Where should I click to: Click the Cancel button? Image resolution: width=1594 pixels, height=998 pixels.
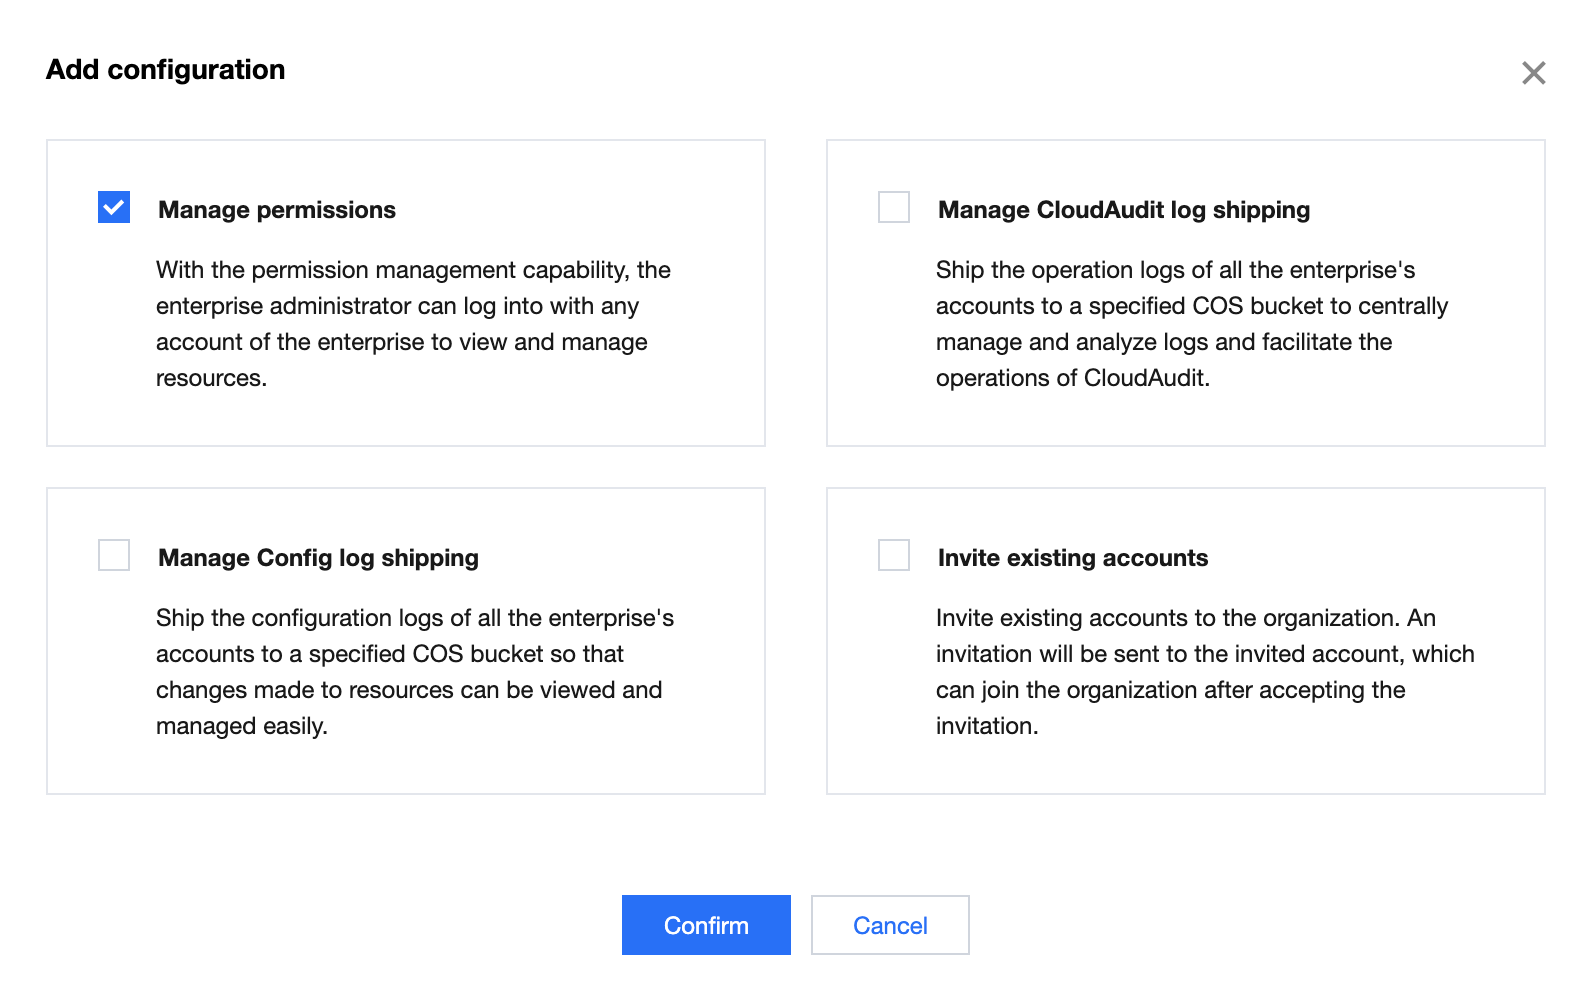point(889,925)
